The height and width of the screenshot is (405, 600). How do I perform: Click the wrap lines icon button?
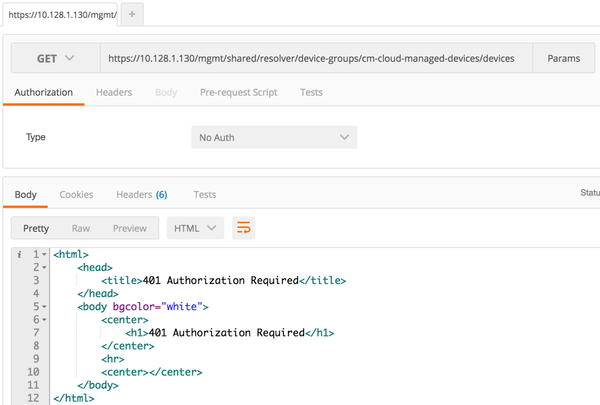[243, 228]
